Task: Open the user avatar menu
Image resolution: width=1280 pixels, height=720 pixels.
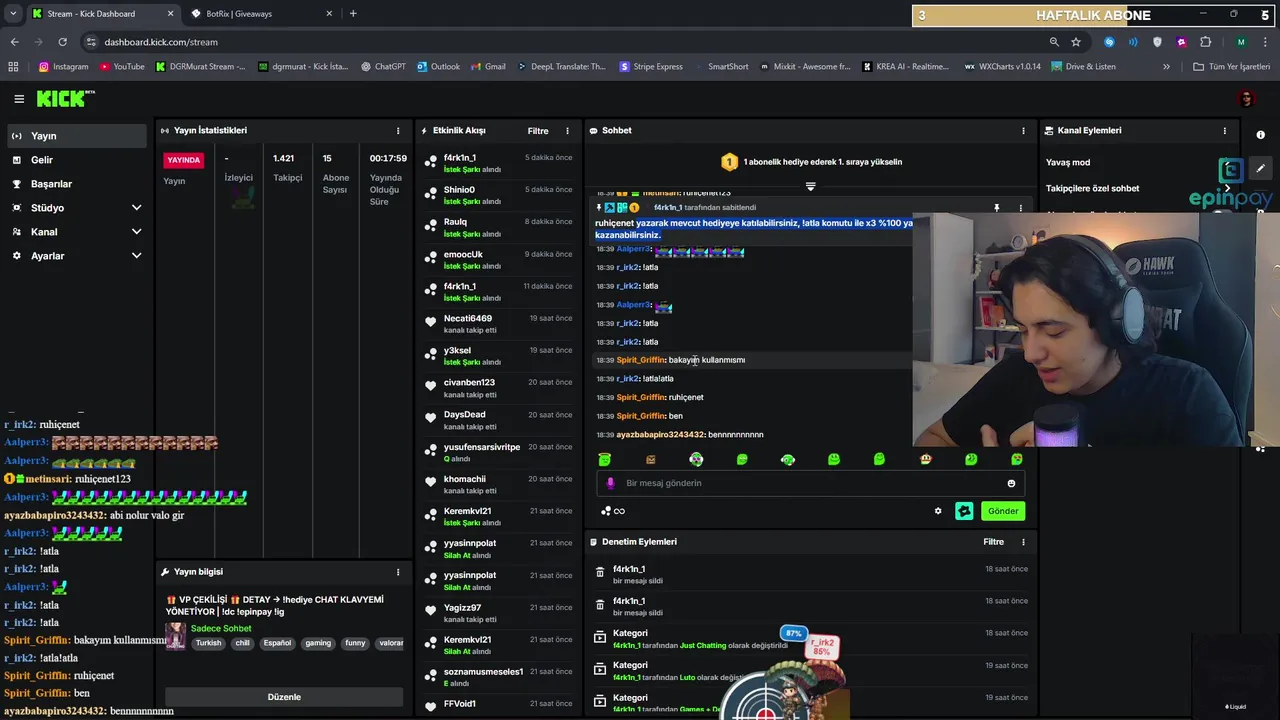Action: [x=1246, y=99]
